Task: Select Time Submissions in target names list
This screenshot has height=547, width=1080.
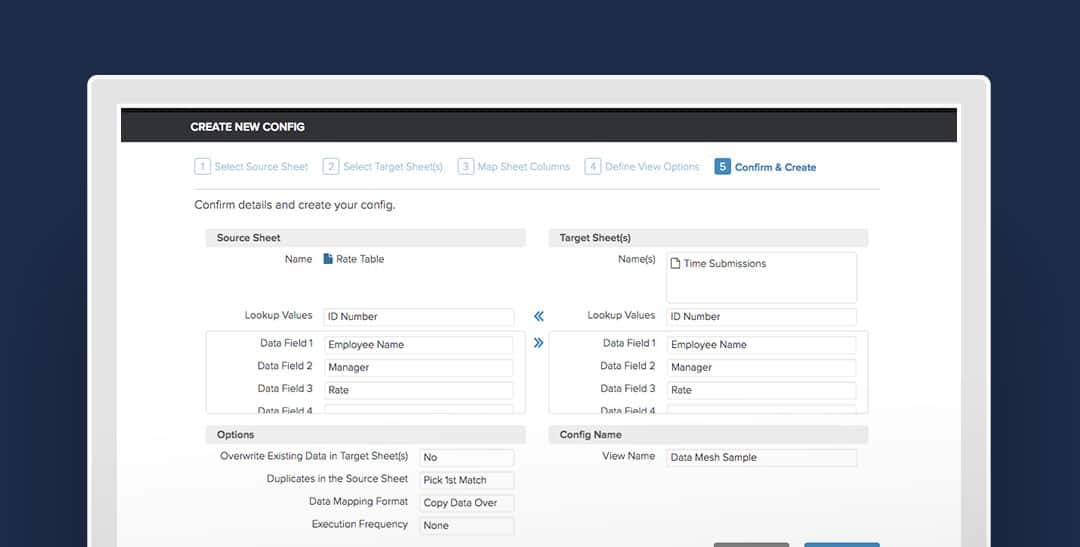Action: 724,264
